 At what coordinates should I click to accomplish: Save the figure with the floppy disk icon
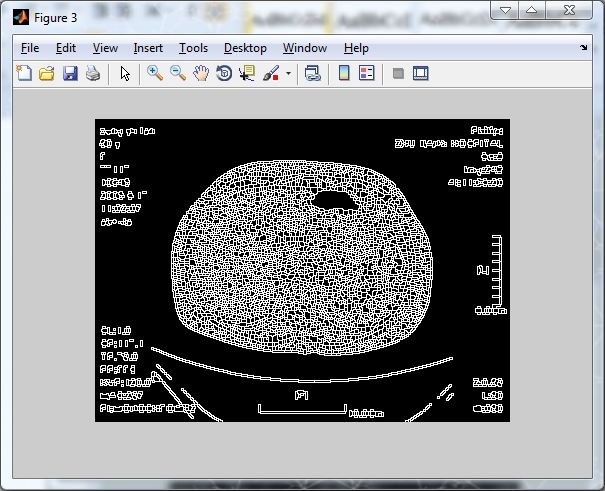click(70, 73)
